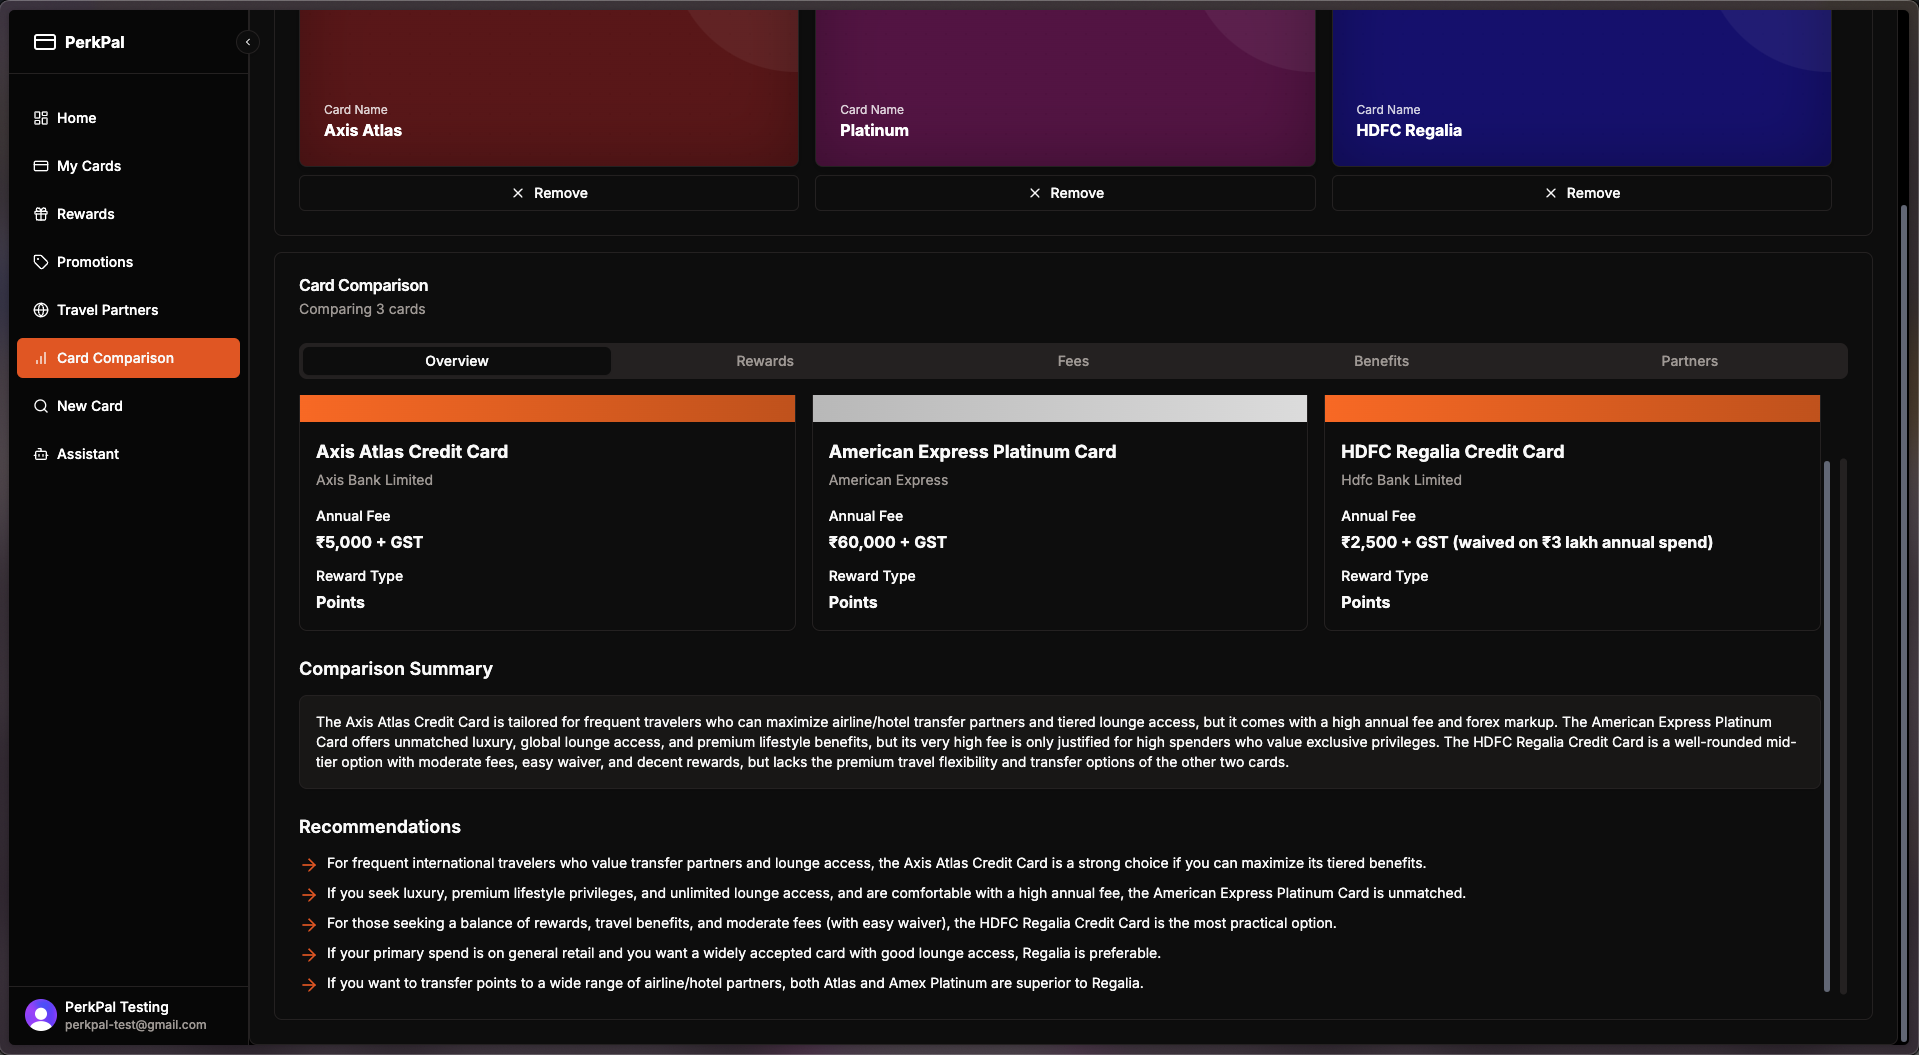The width and height of the screenshot is (1919, 1055).
Task: Remove the HDFC Regalia card
Action: (x=1582, y=193)
